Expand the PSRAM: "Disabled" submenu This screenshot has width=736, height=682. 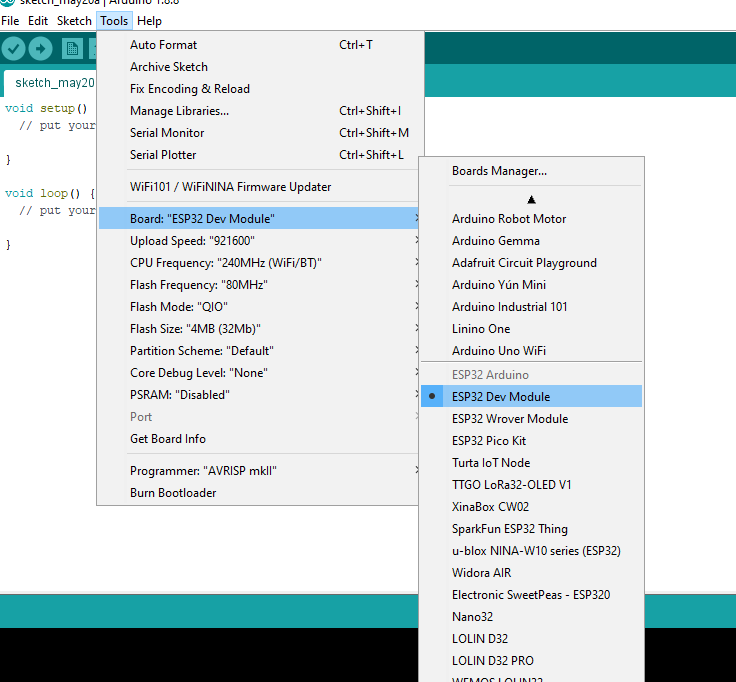[x=258, y=395]
